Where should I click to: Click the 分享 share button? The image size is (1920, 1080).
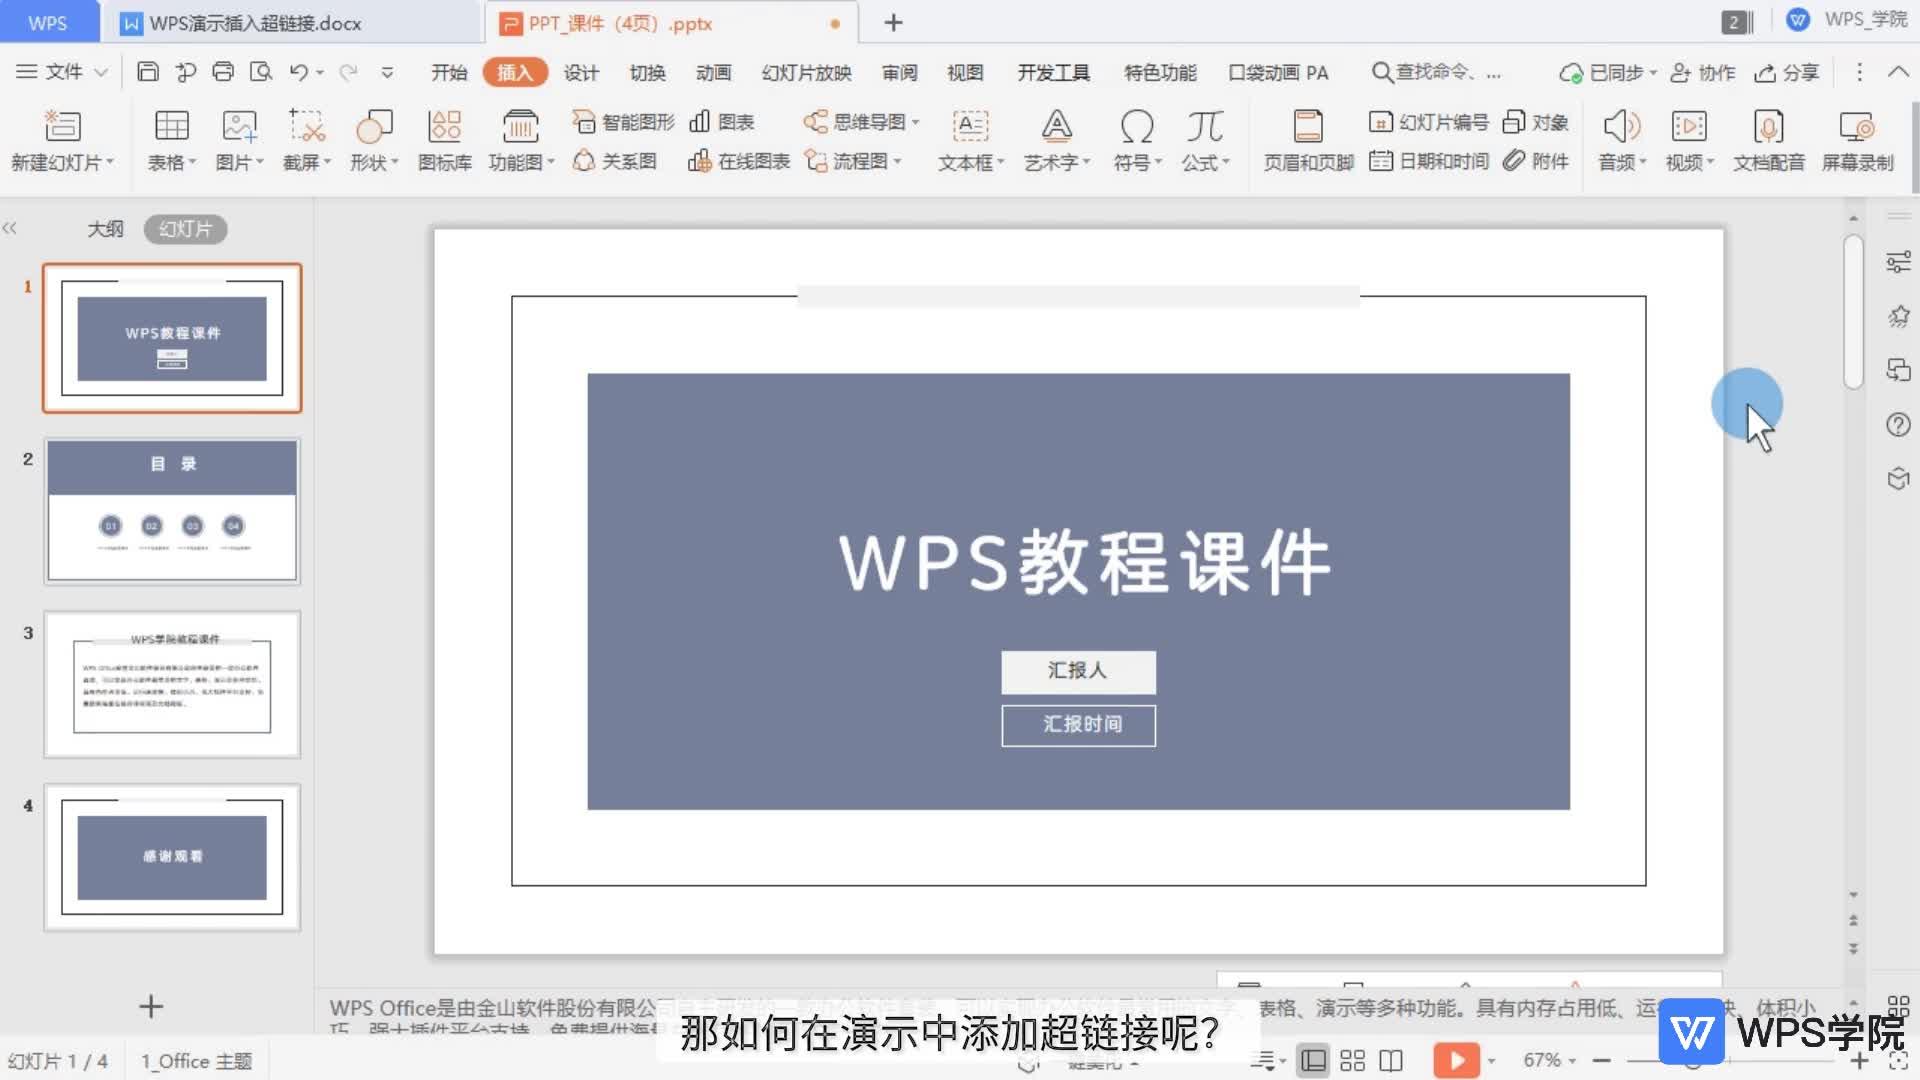[x=1787, y=72]
